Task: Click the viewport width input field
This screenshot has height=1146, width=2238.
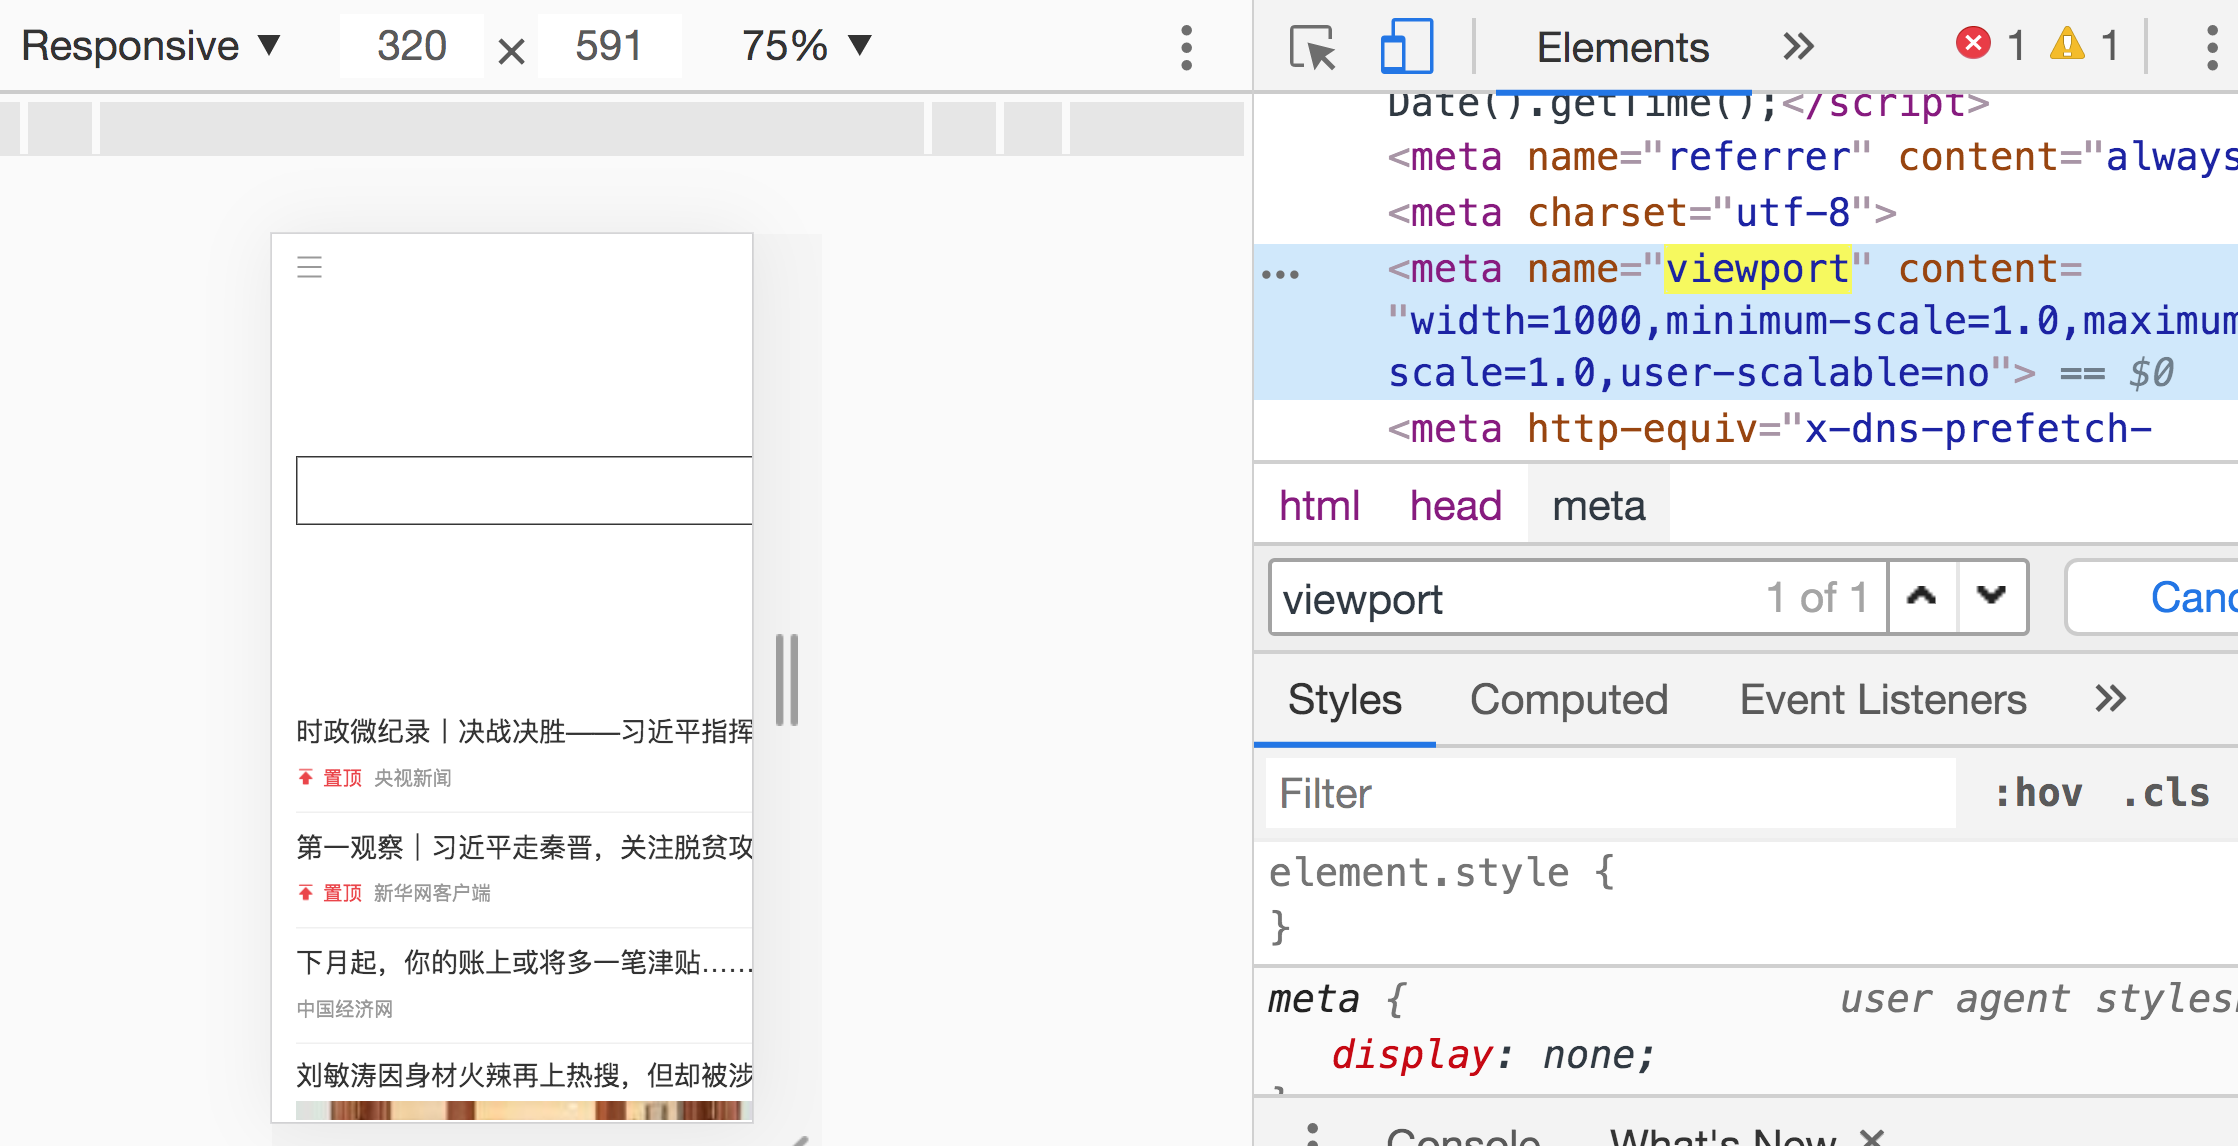Action: (x=411, y=46)
